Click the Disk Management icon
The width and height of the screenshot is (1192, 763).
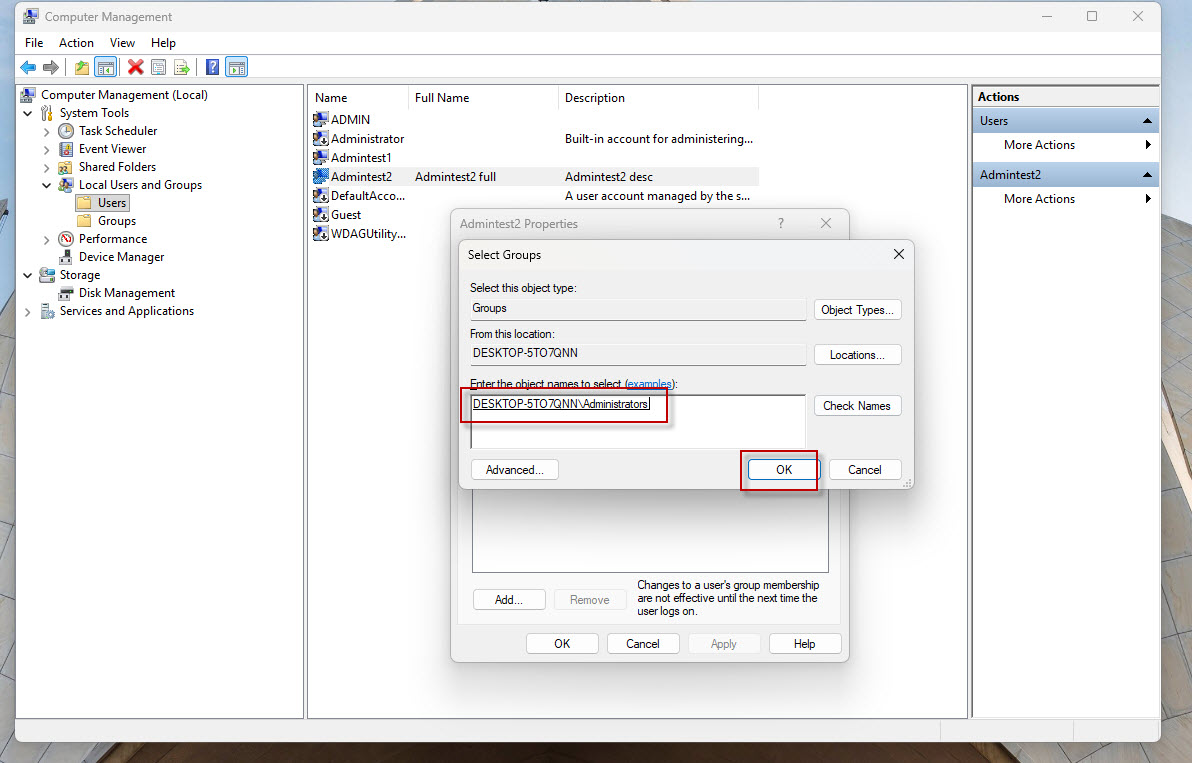pyautogui.click(x=66, y=293)
